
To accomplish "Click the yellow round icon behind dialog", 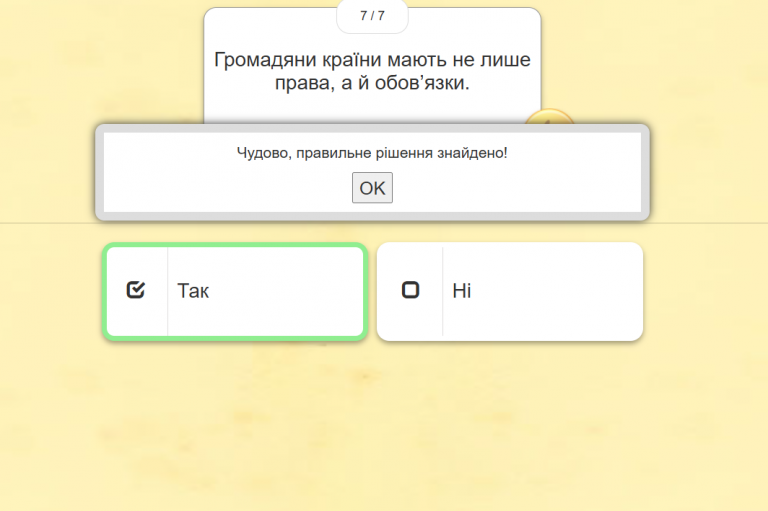I will [549, 117].
